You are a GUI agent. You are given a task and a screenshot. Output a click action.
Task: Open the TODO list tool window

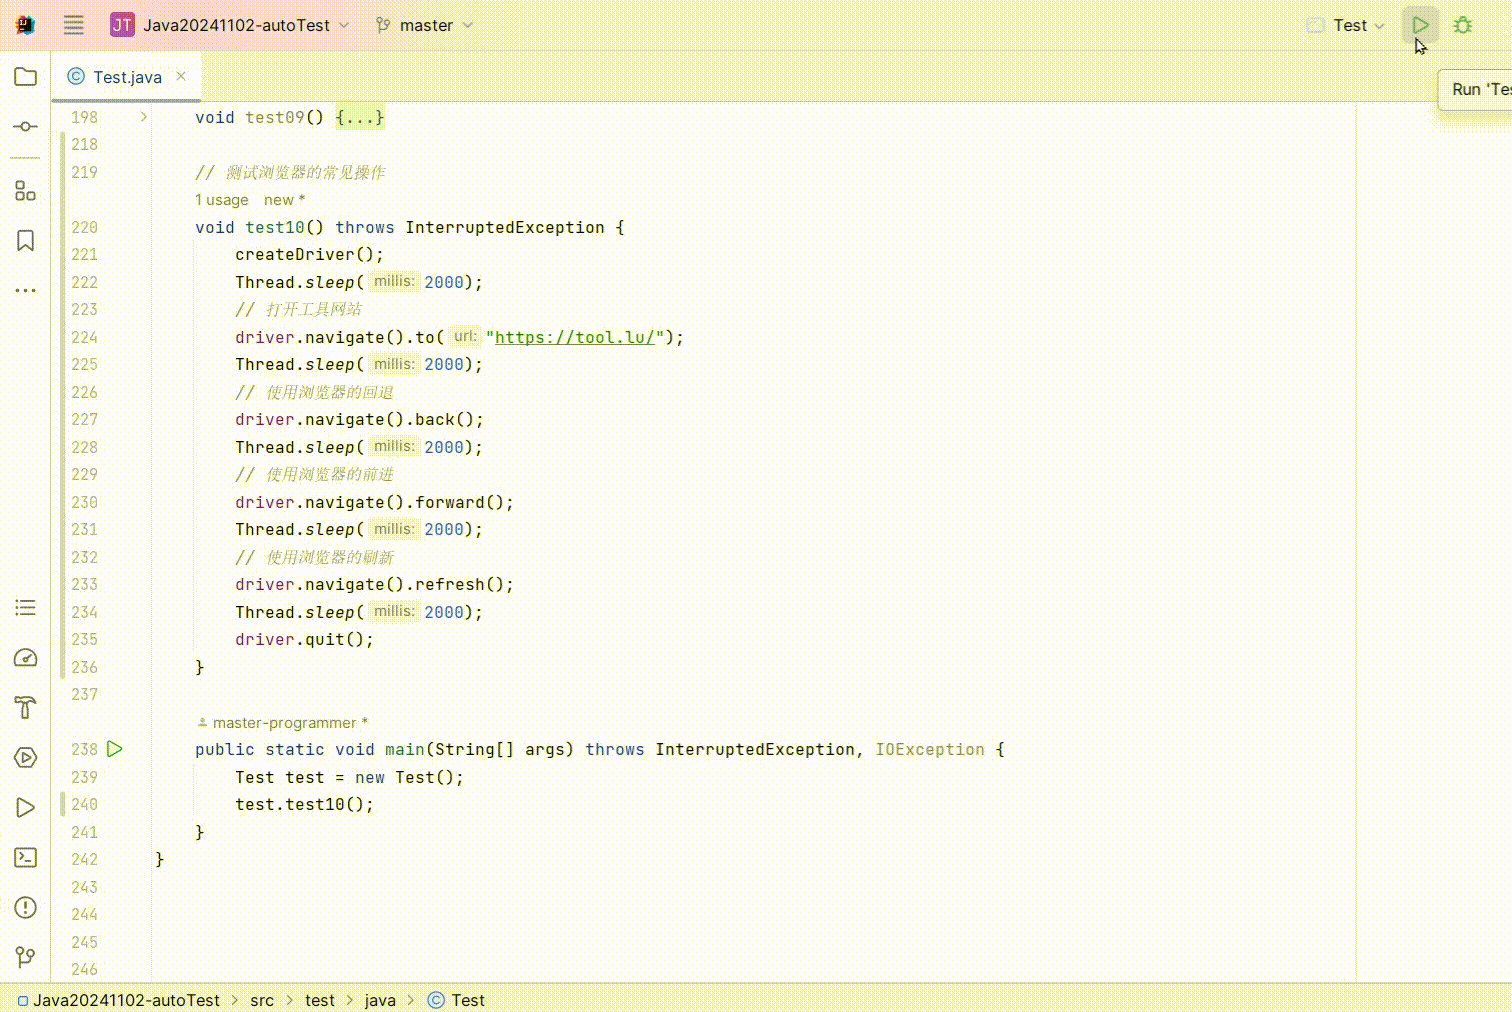coord(26,607)
